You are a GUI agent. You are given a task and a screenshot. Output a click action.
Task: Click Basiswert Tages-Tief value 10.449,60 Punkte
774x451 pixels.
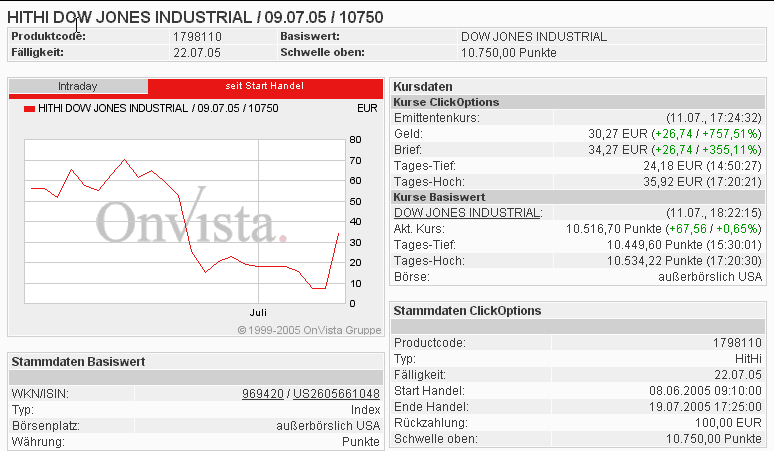click(655, 245)
